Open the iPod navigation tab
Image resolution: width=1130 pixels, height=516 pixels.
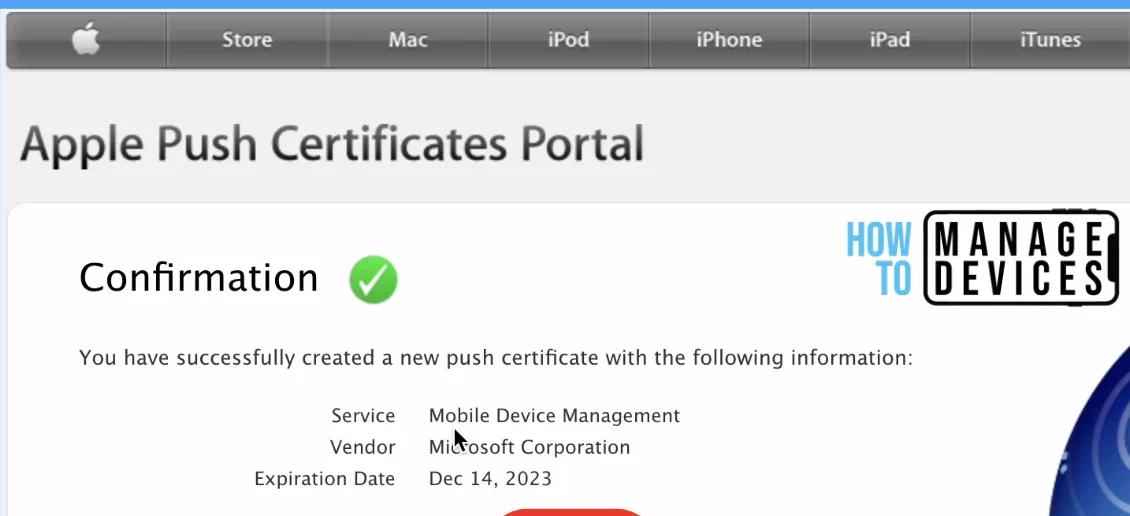pos(569,40)
